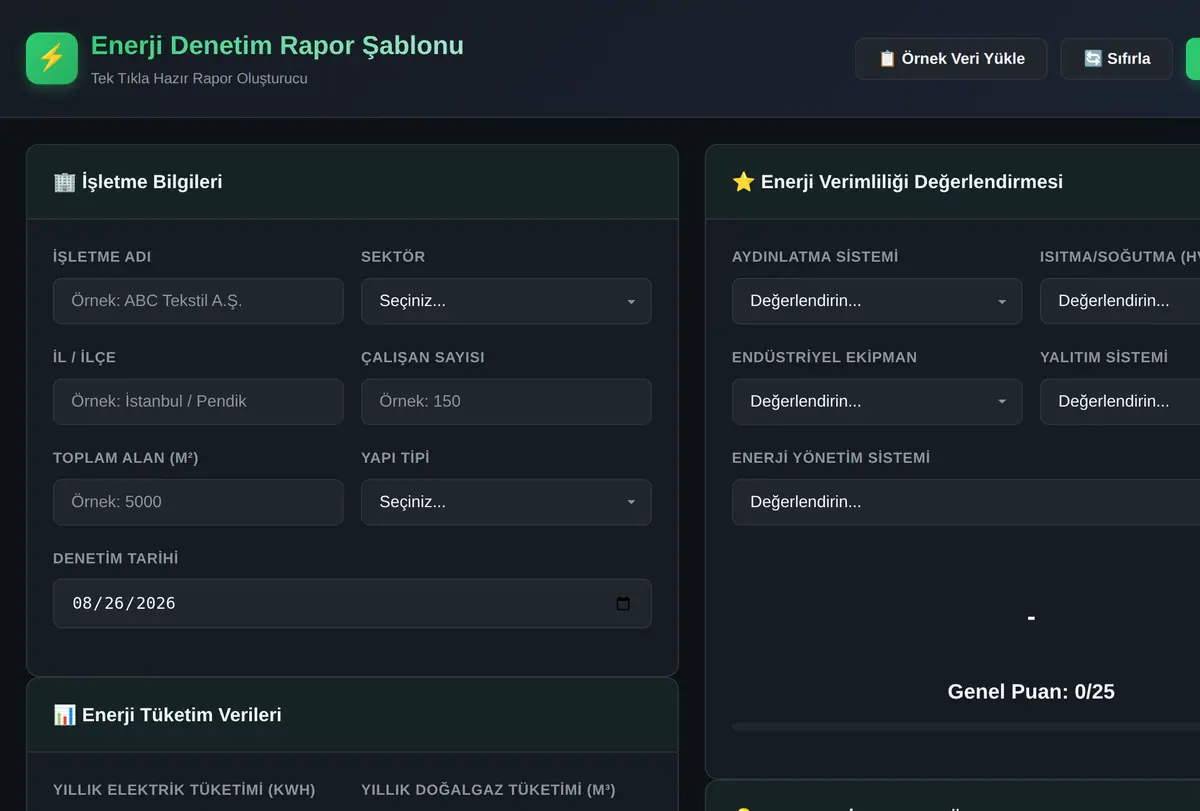The image size is (1200, 811).
Task: Focus the Toplam Alan (M²) field
Action: (198, 502)
